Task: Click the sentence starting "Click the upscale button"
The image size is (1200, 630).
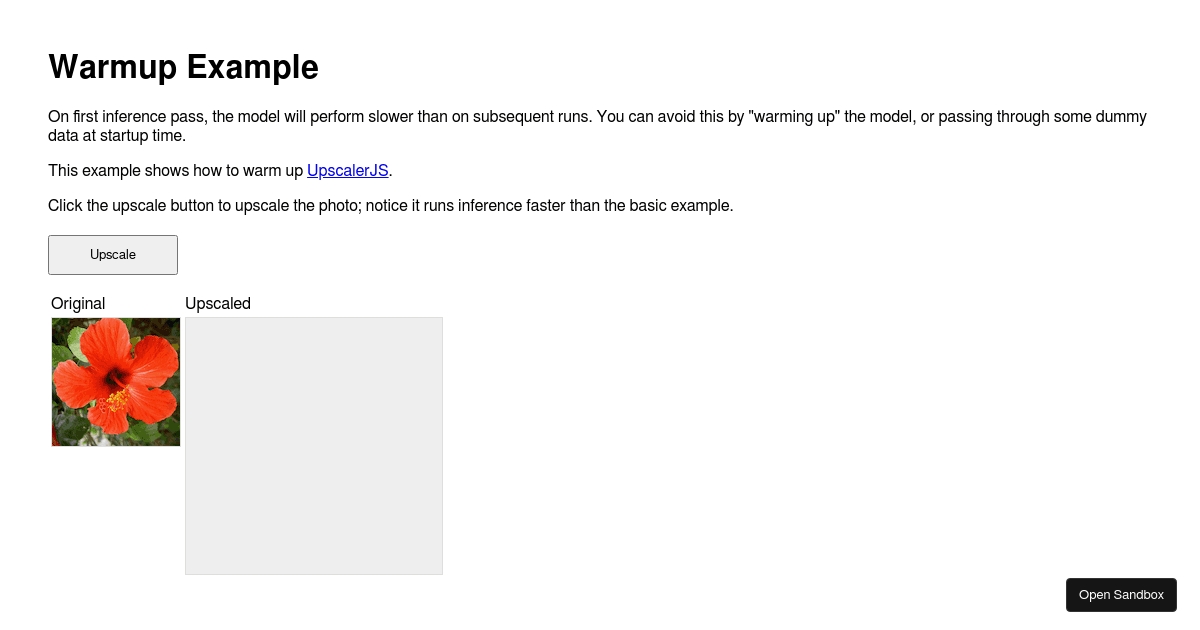Action: (x=390, y=206)
